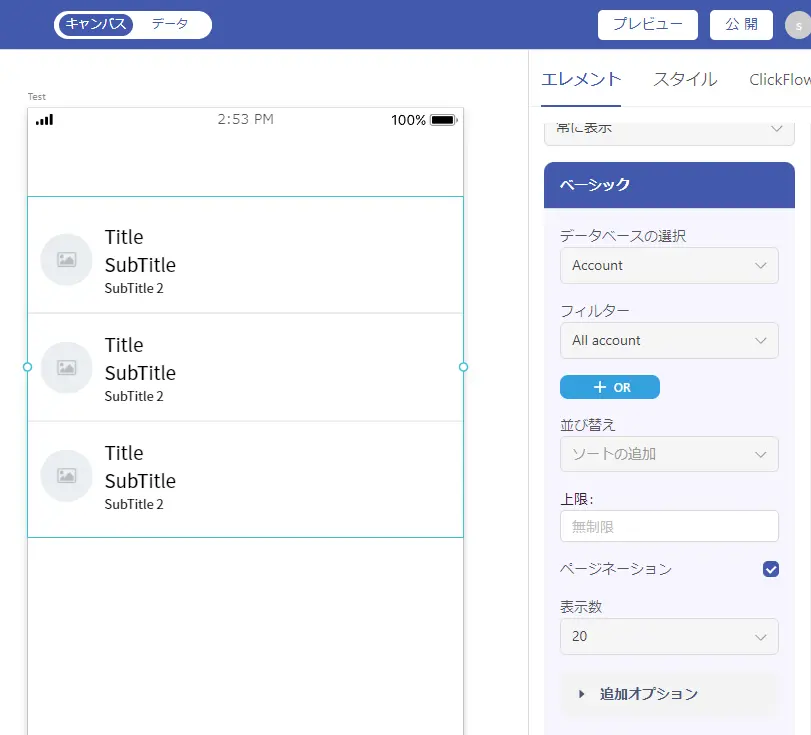Click the signal bars icon in phone preview
This screenshot has width=811, height=735.
44,120
